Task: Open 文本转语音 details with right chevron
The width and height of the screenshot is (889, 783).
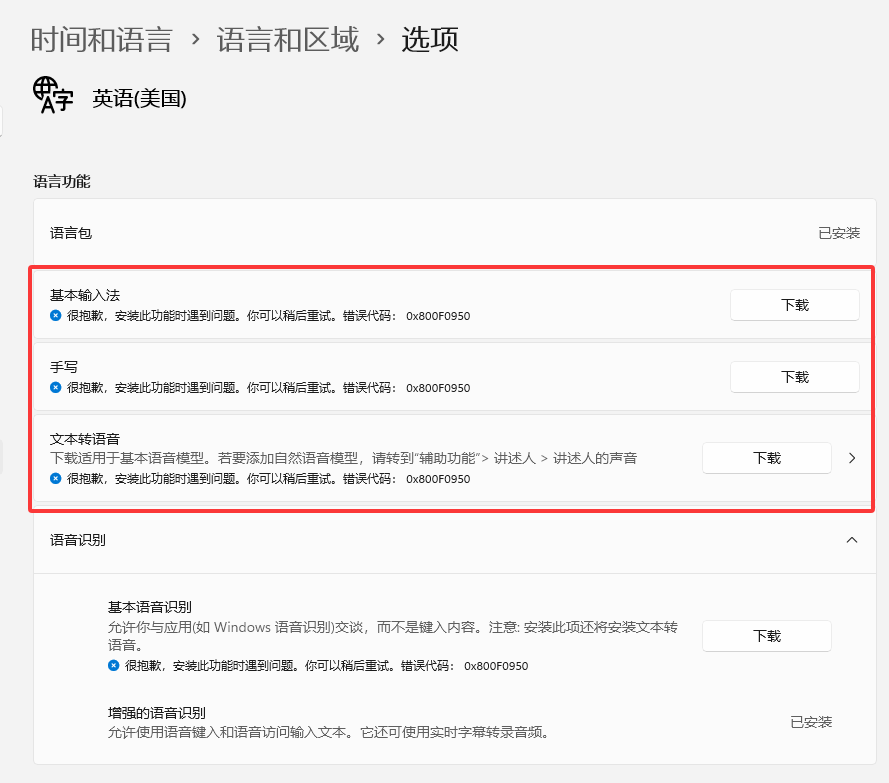Action: (852, 458)
